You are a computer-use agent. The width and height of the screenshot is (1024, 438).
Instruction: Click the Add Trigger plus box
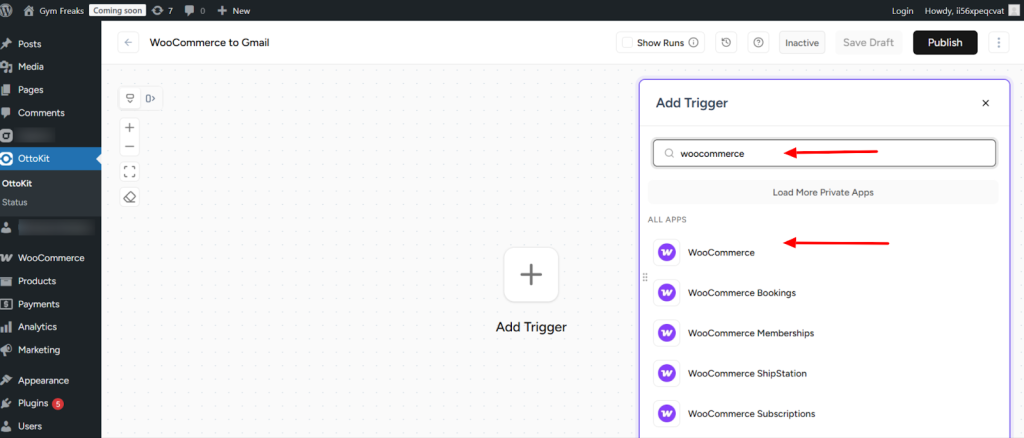[531, 275]
